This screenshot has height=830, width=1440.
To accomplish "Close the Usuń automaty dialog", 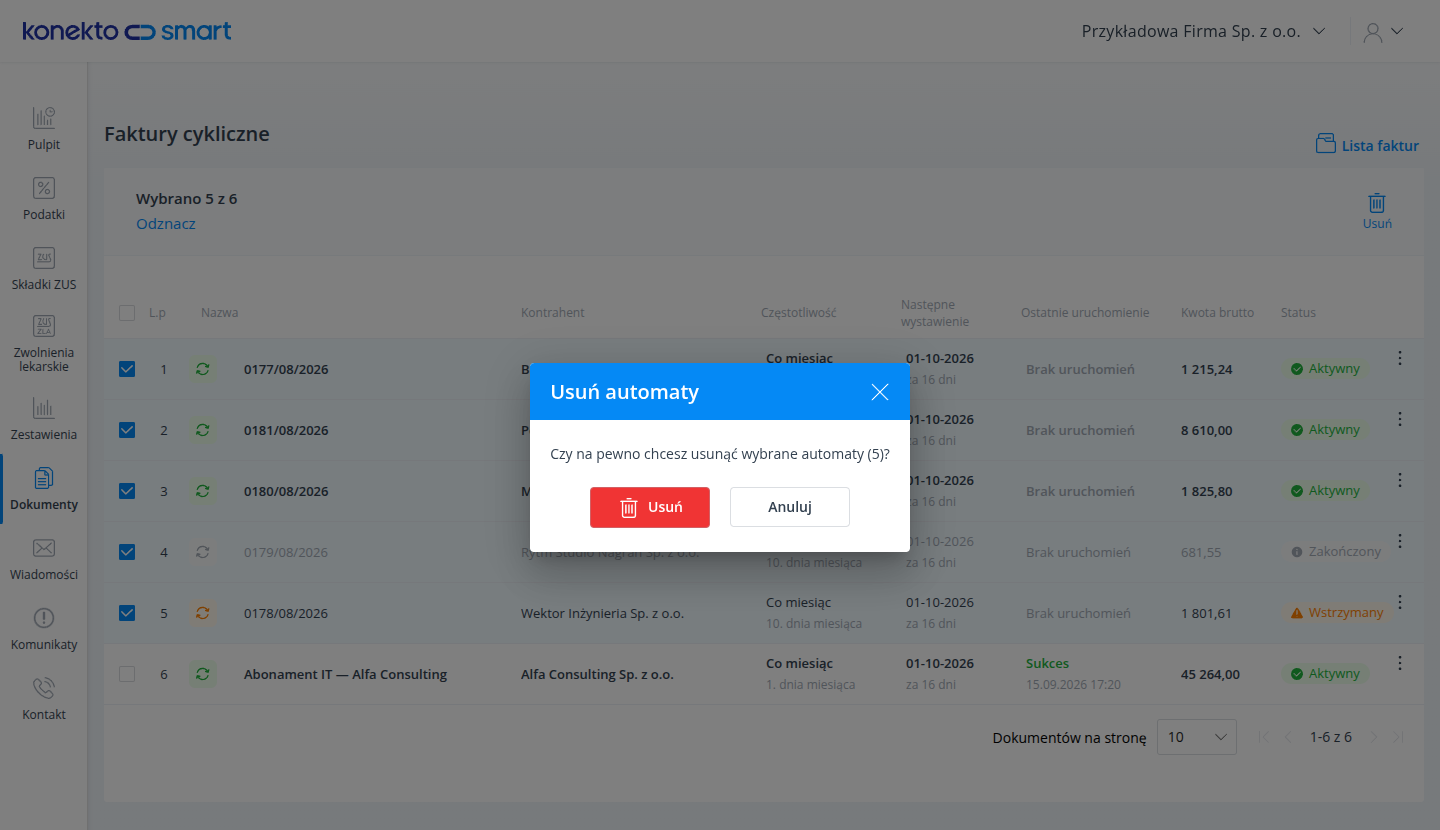I will 880,392.
